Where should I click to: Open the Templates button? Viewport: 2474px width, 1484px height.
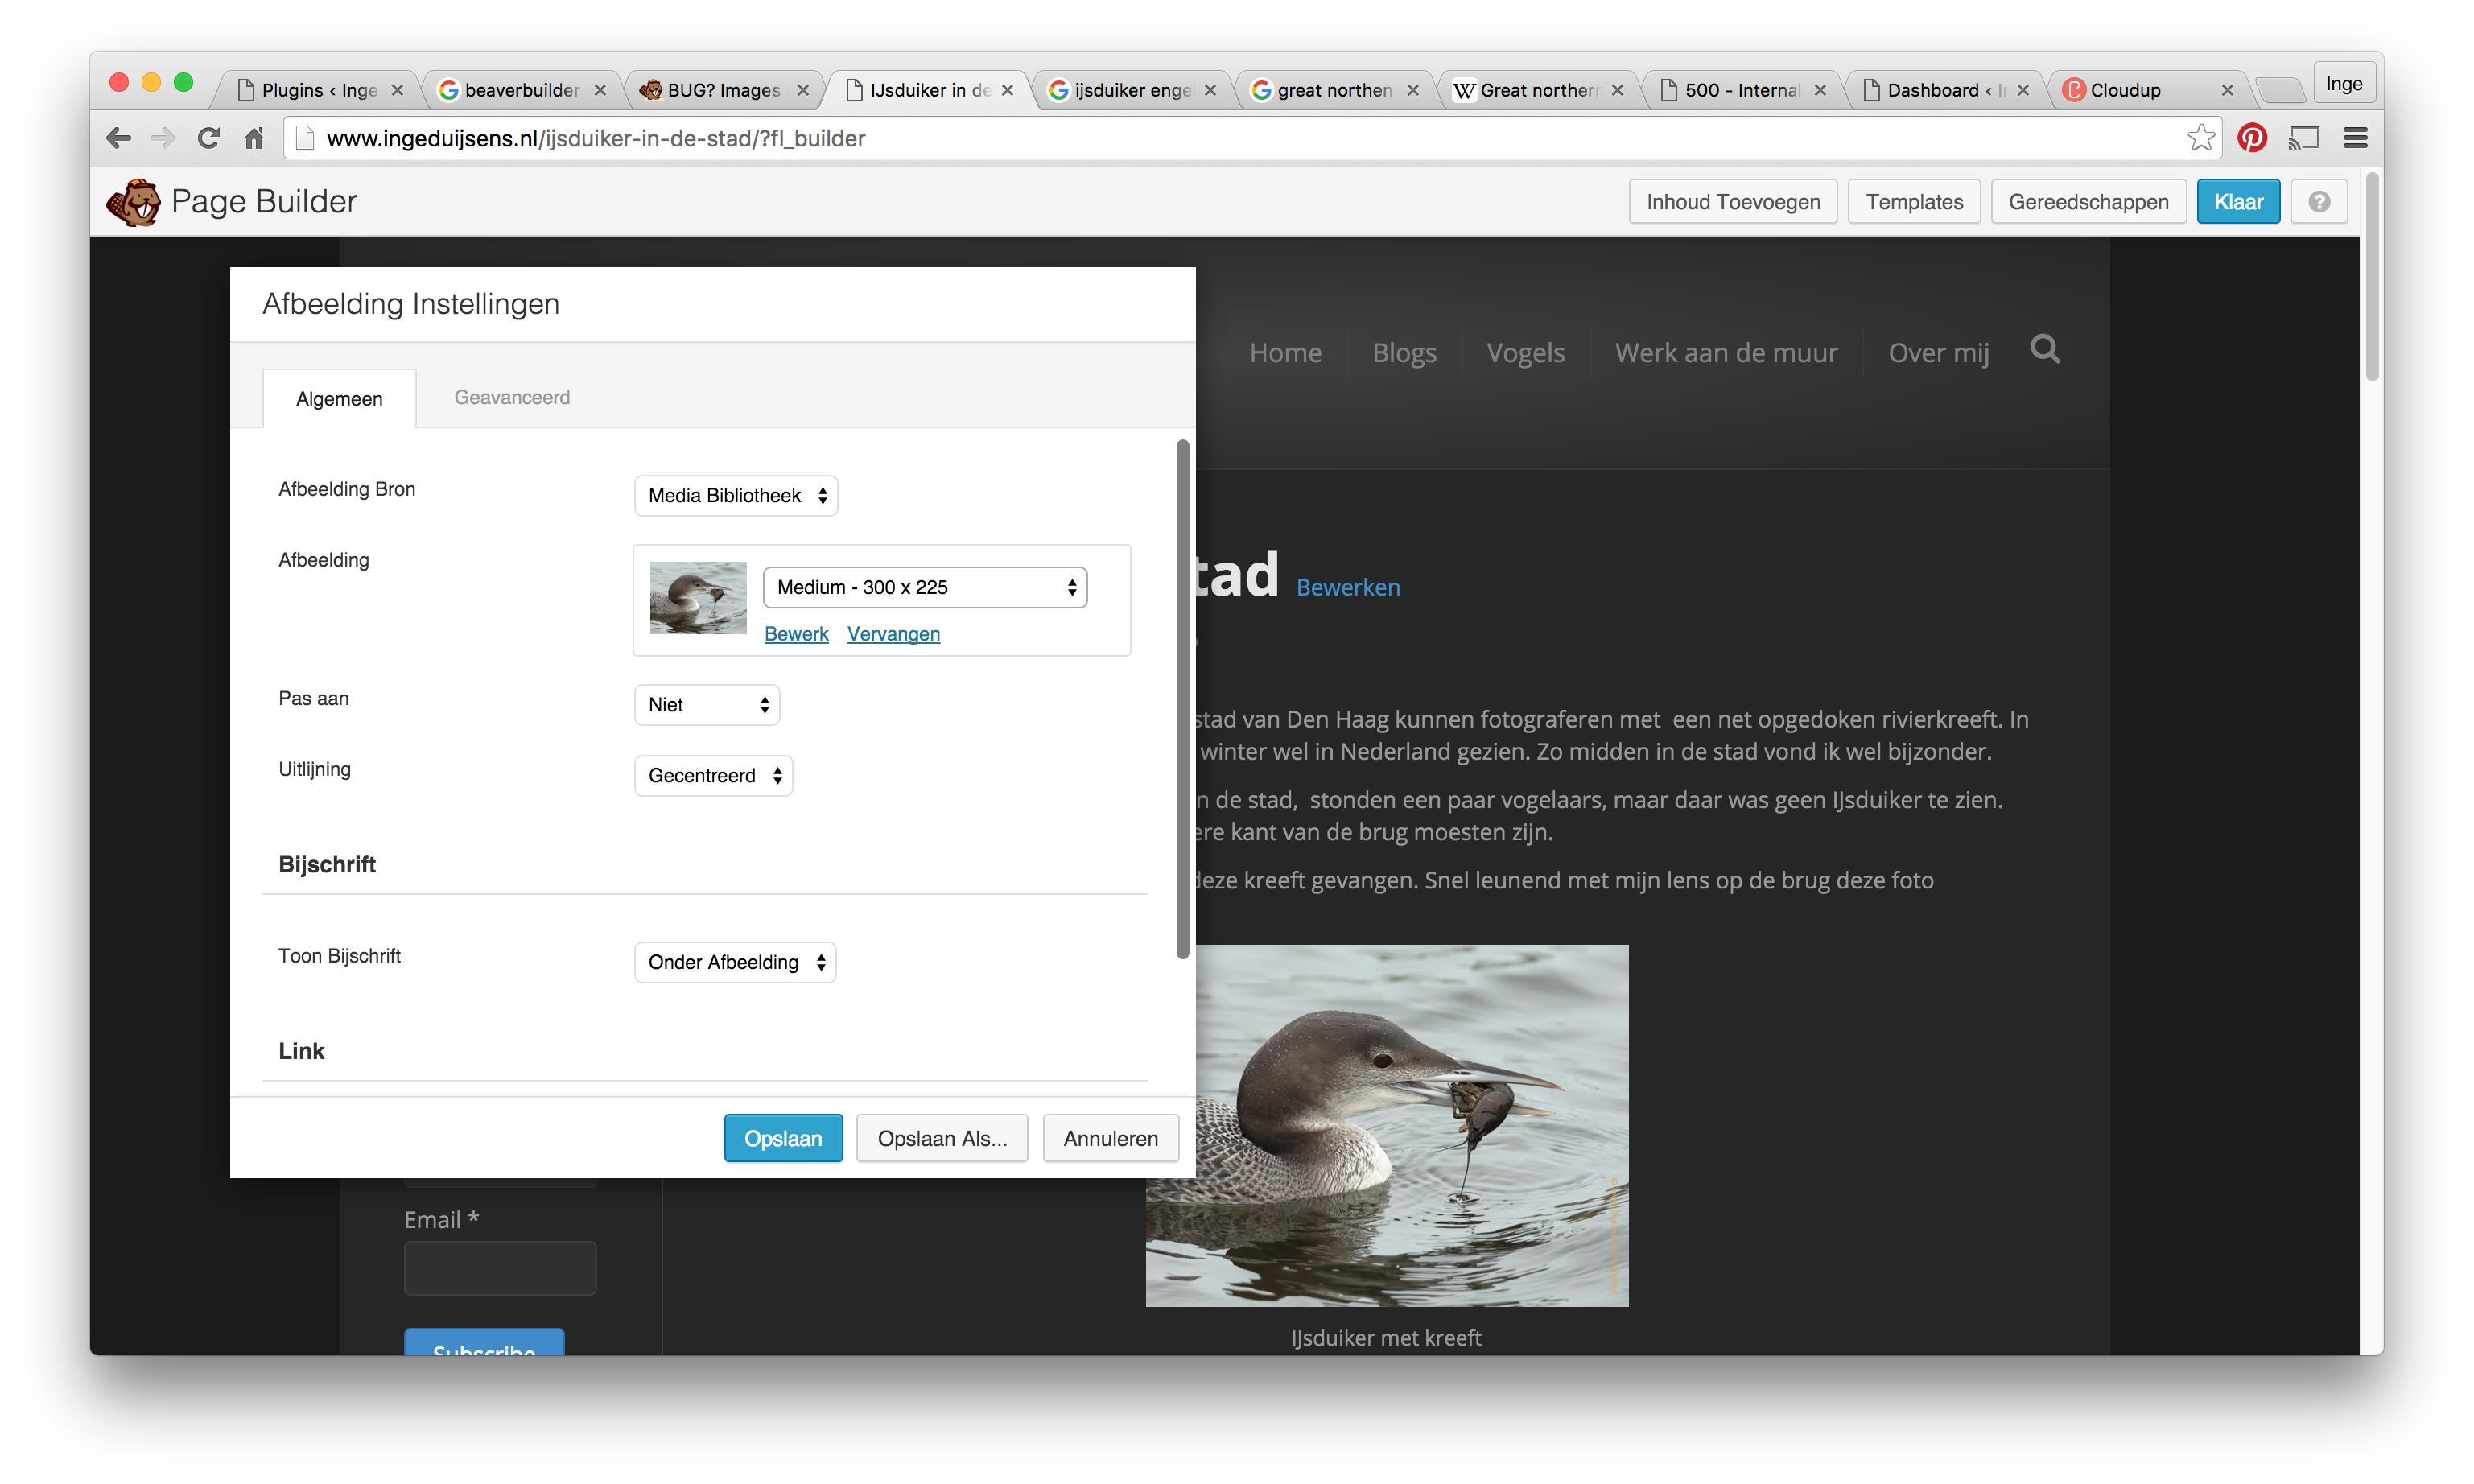1914,202
